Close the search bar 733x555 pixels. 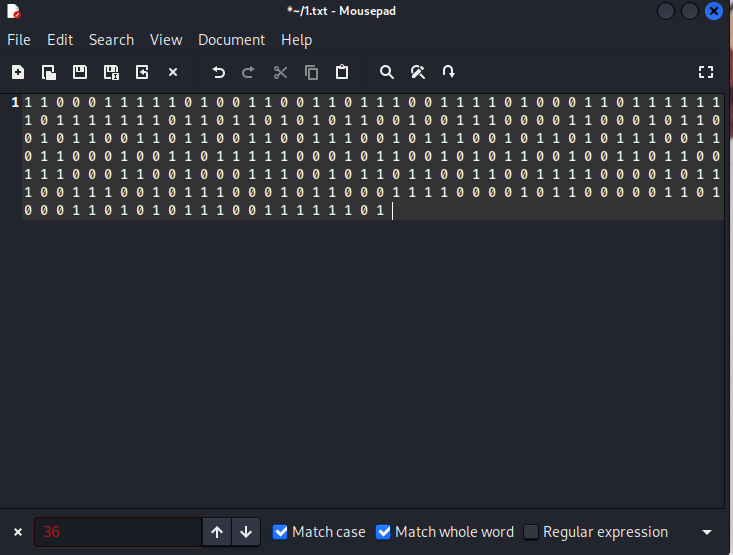point(18,532)
